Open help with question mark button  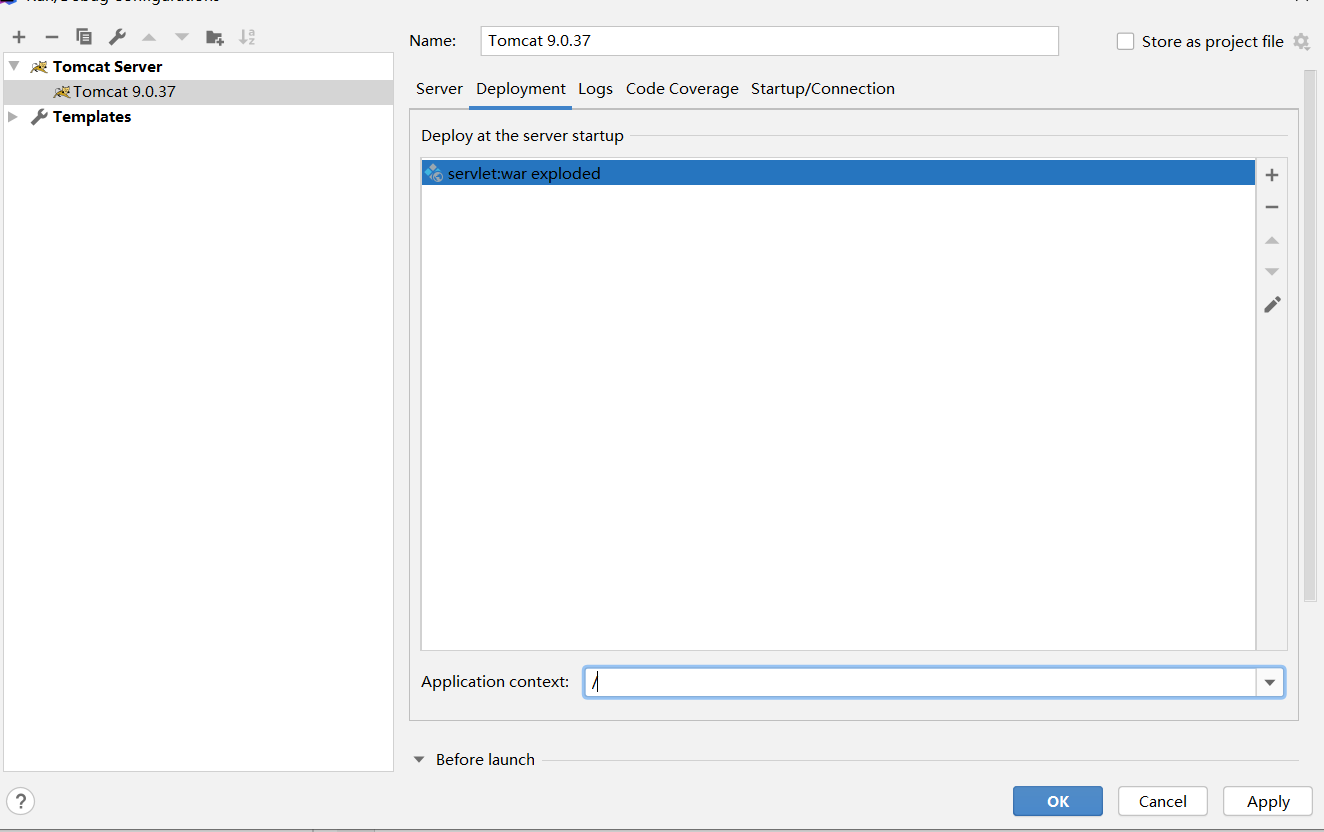pos(20,801)
